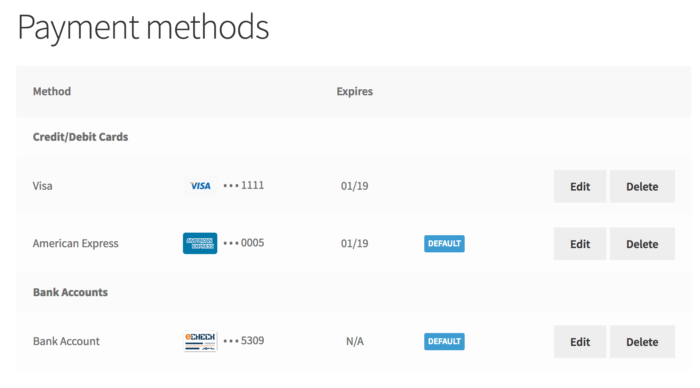This screenshot has height=388, width=700.
Task: Edit the Visa card ending 1111
Action: tap(580, 186)
